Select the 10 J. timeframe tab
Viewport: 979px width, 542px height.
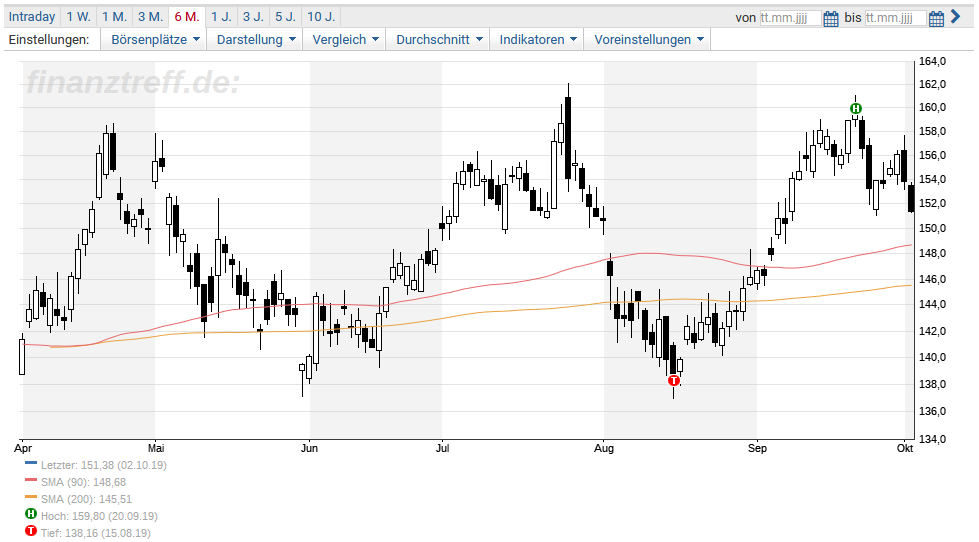[x=321, y=17]
